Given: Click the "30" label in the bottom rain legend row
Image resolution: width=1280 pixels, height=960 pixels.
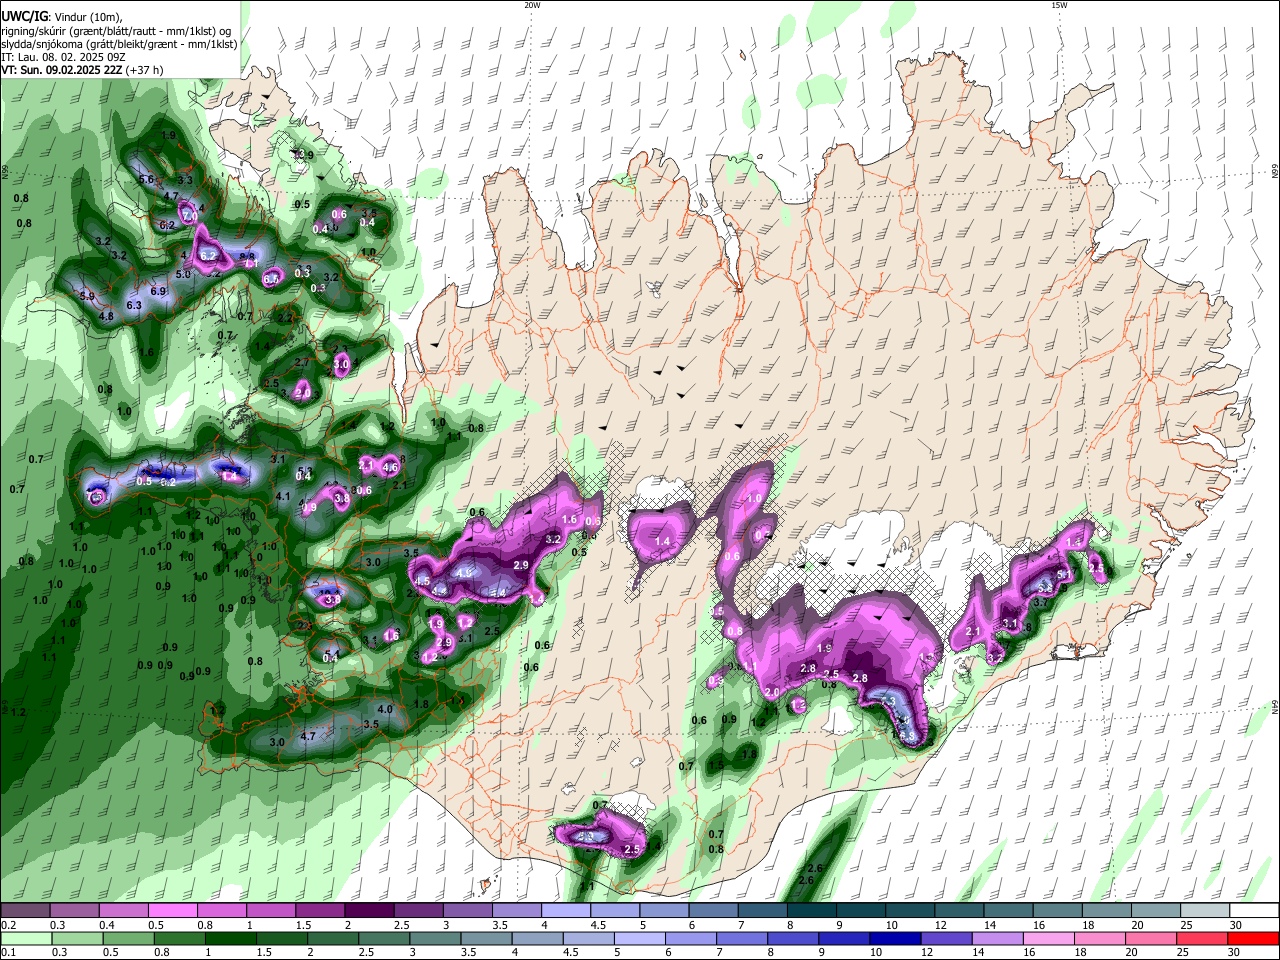Looking at the screenshot, I should [1232, 952].
